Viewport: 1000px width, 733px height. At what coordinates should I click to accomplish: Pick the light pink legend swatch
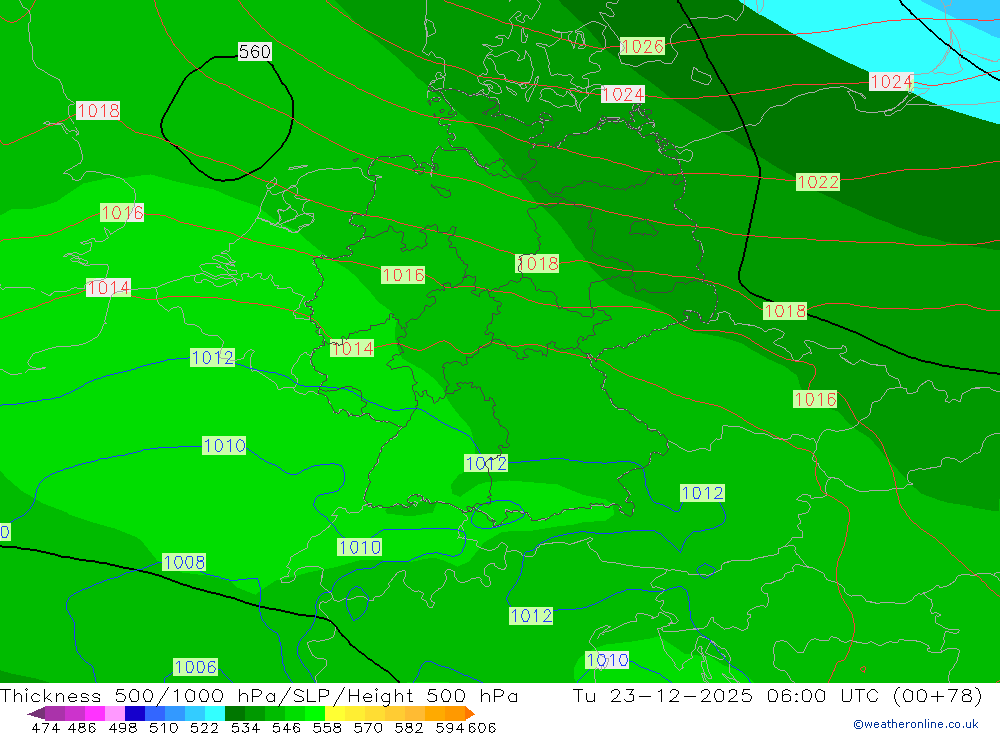[115, 713]
